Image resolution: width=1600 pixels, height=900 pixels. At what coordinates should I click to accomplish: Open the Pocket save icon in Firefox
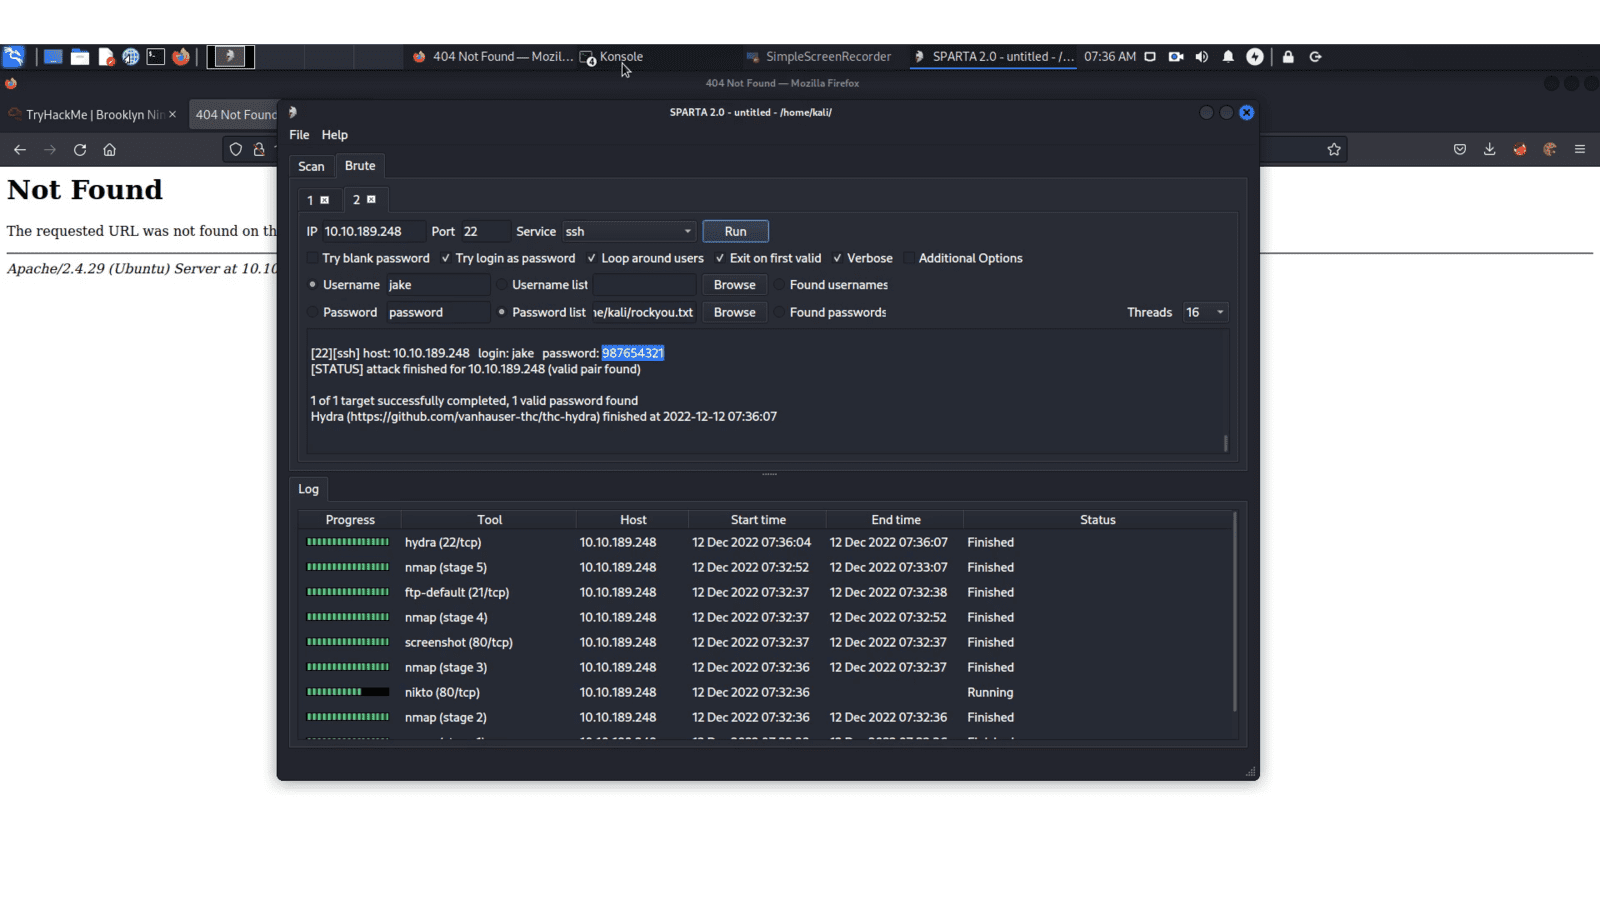coord(1460,150)
